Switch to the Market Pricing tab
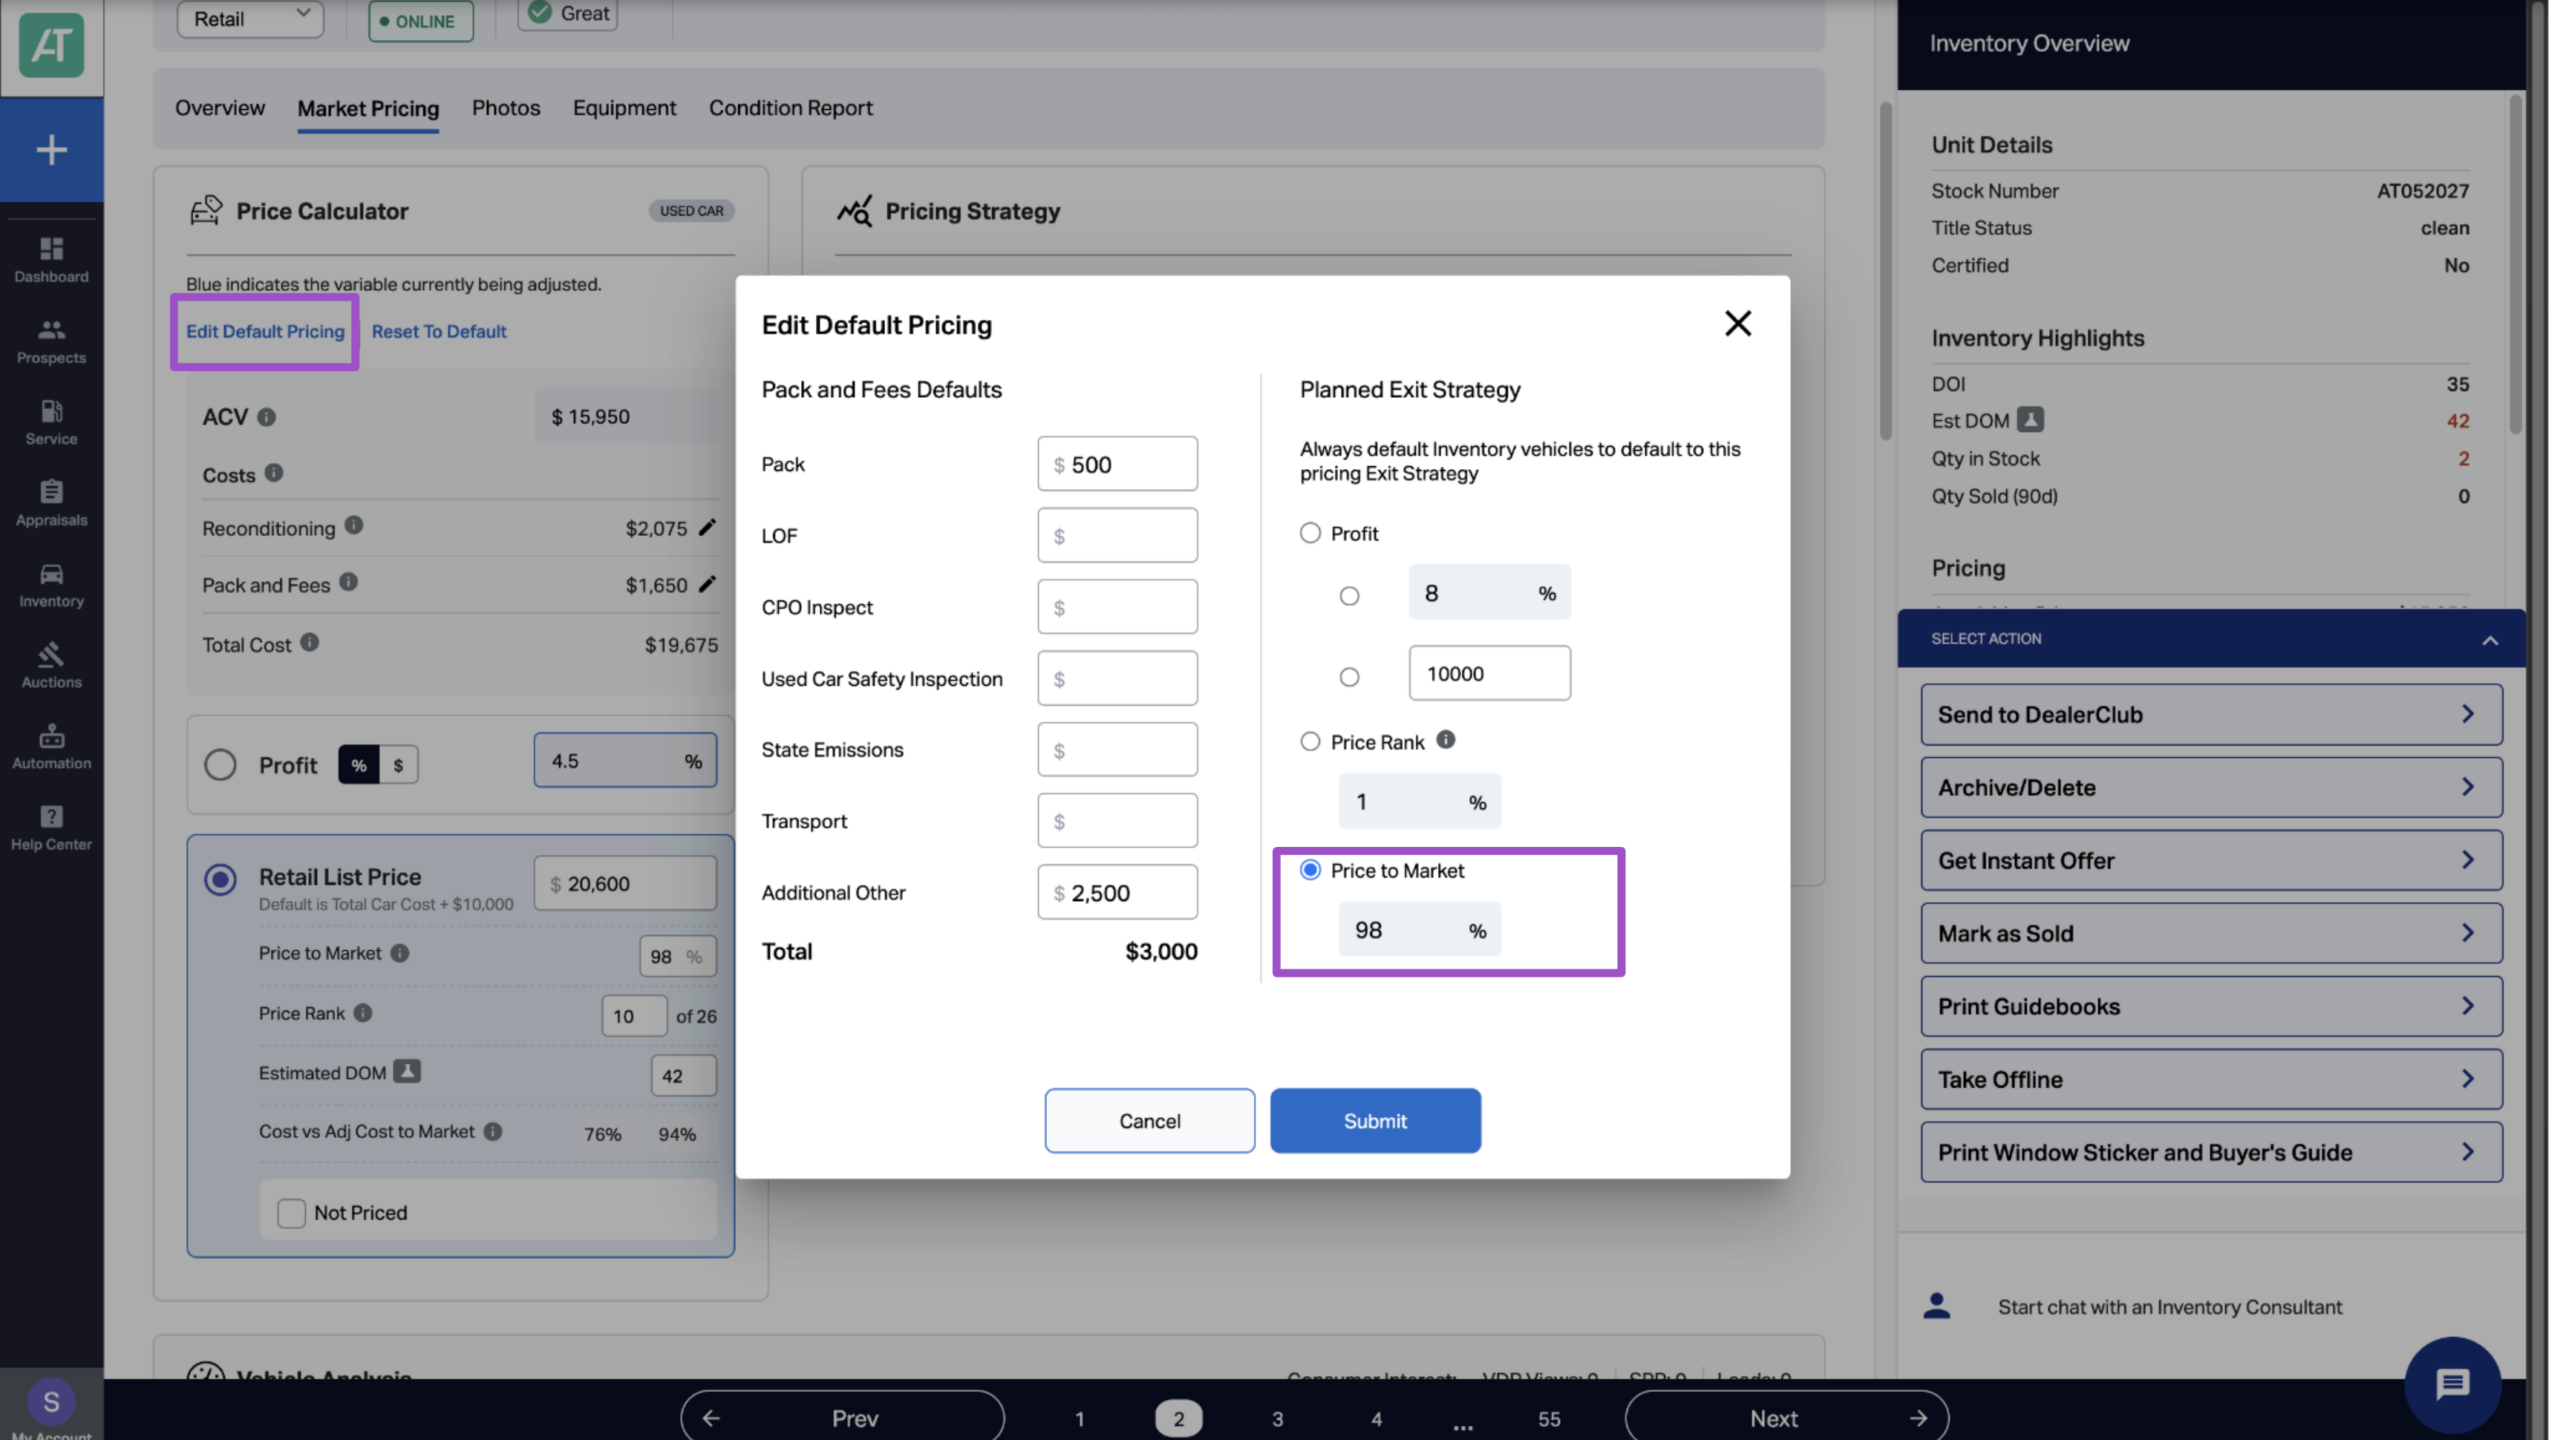Screen dimensions: 2560x1440 (x=368, y=108)
